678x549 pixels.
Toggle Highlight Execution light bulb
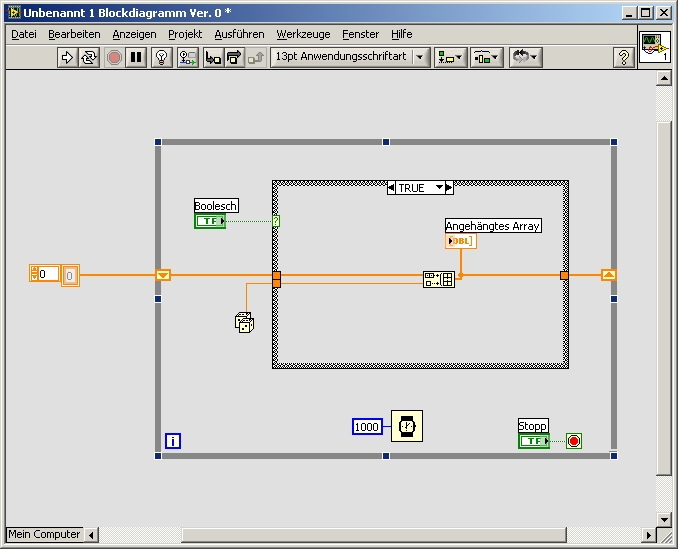(162, 57)
